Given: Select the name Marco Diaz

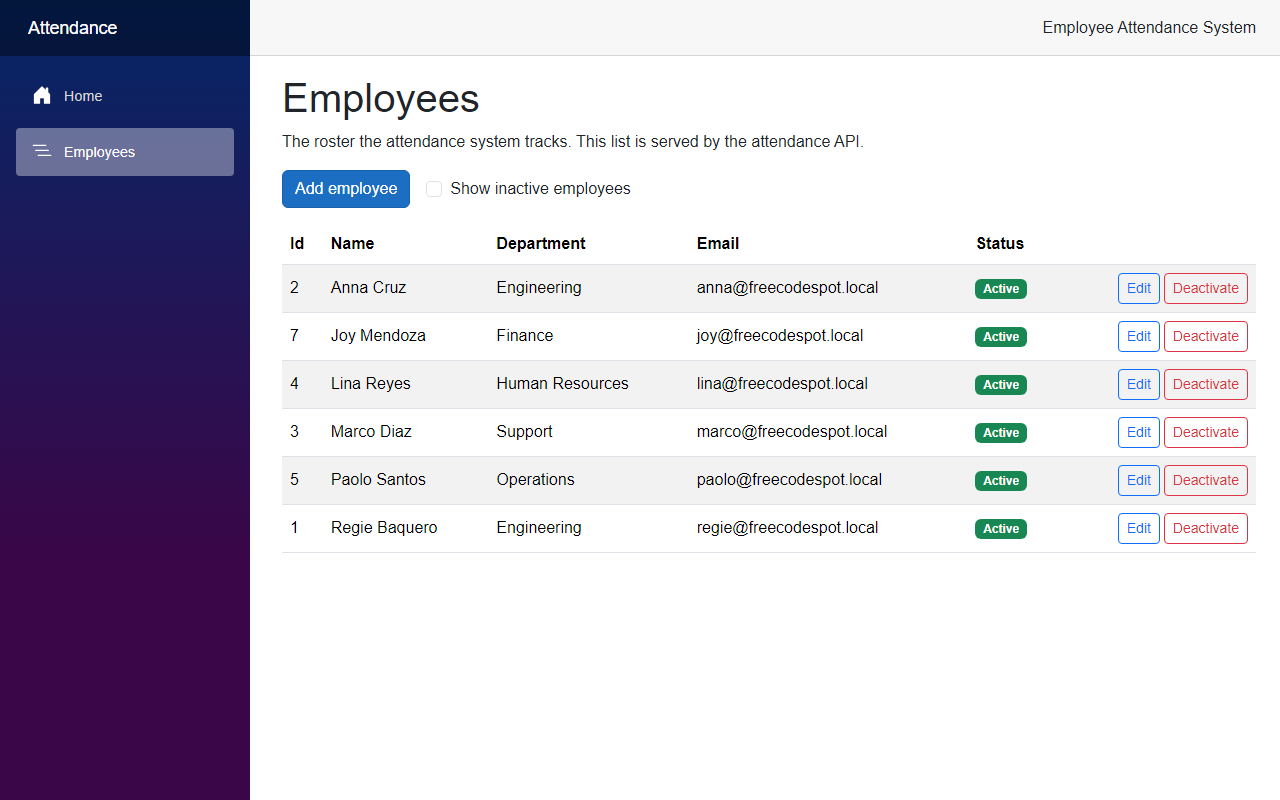Looking at the screenshot, I should 371,431.
